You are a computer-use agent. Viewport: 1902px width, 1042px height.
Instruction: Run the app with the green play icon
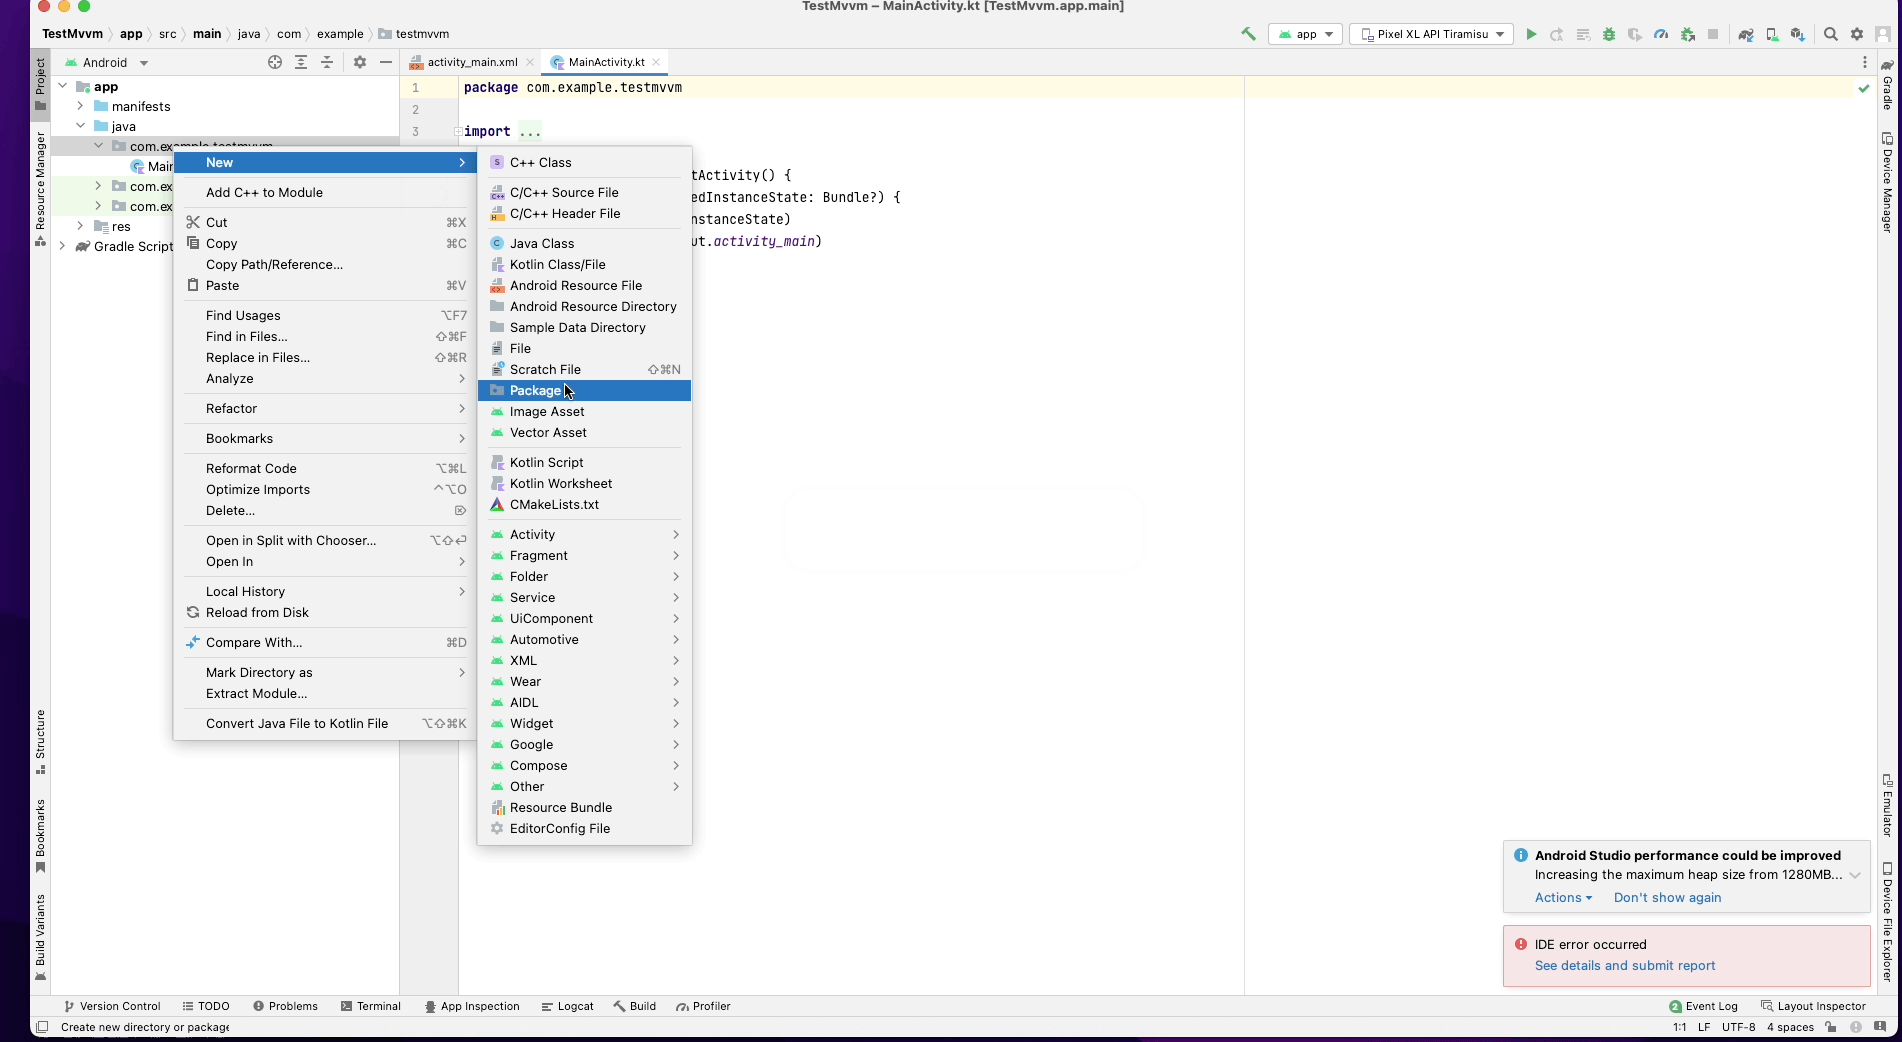(1531, 34)
